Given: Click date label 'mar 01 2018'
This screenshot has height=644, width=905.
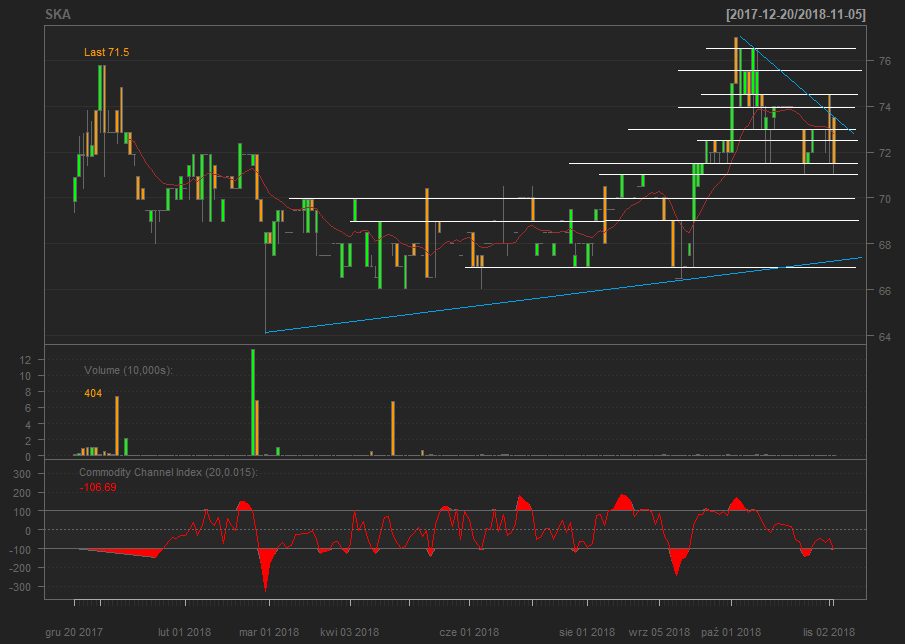Looking at the screenshot, I should point(269,632).
